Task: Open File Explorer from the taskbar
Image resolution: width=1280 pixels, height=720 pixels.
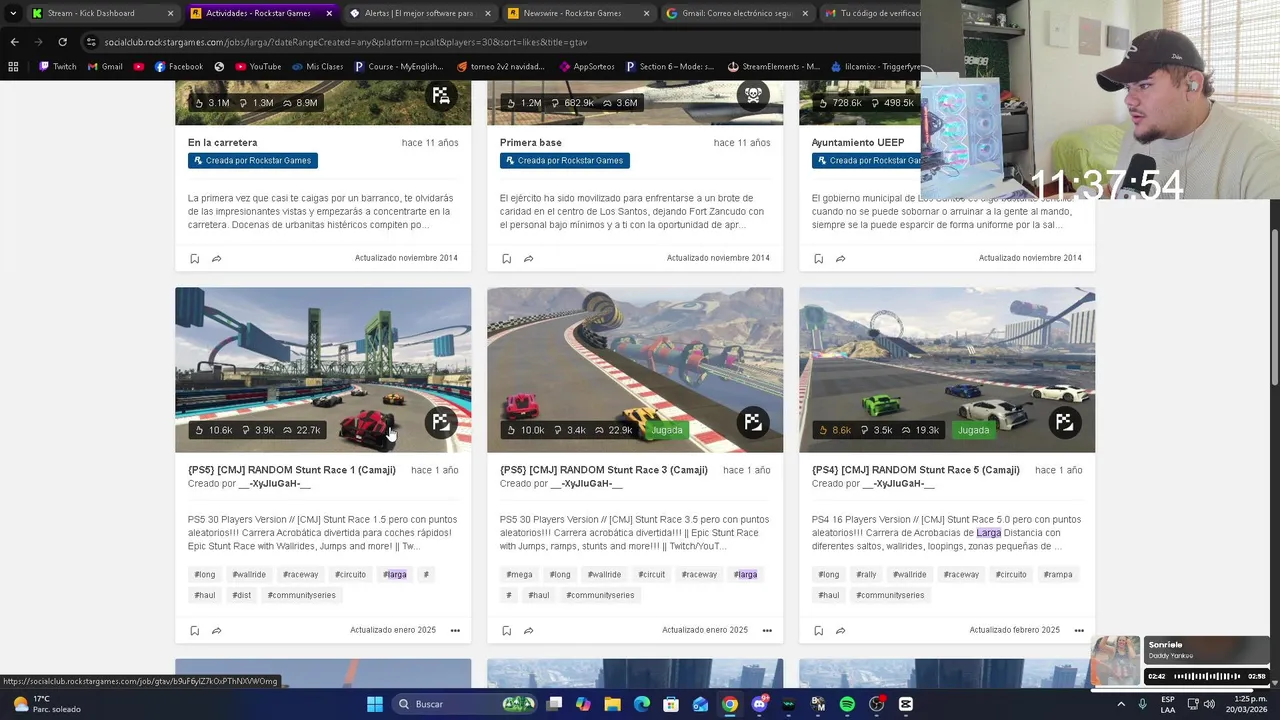Action: [612, 704]
